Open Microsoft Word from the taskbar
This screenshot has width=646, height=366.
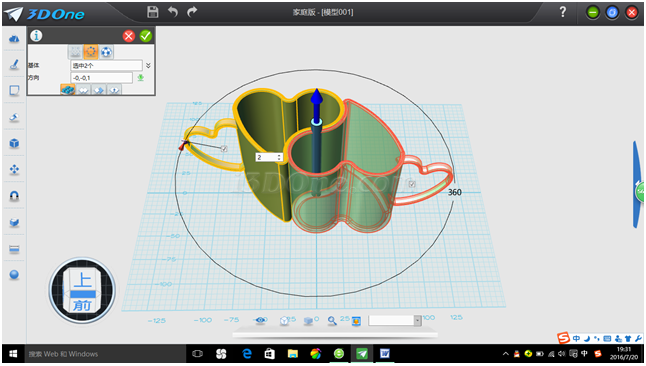(385, 354)
